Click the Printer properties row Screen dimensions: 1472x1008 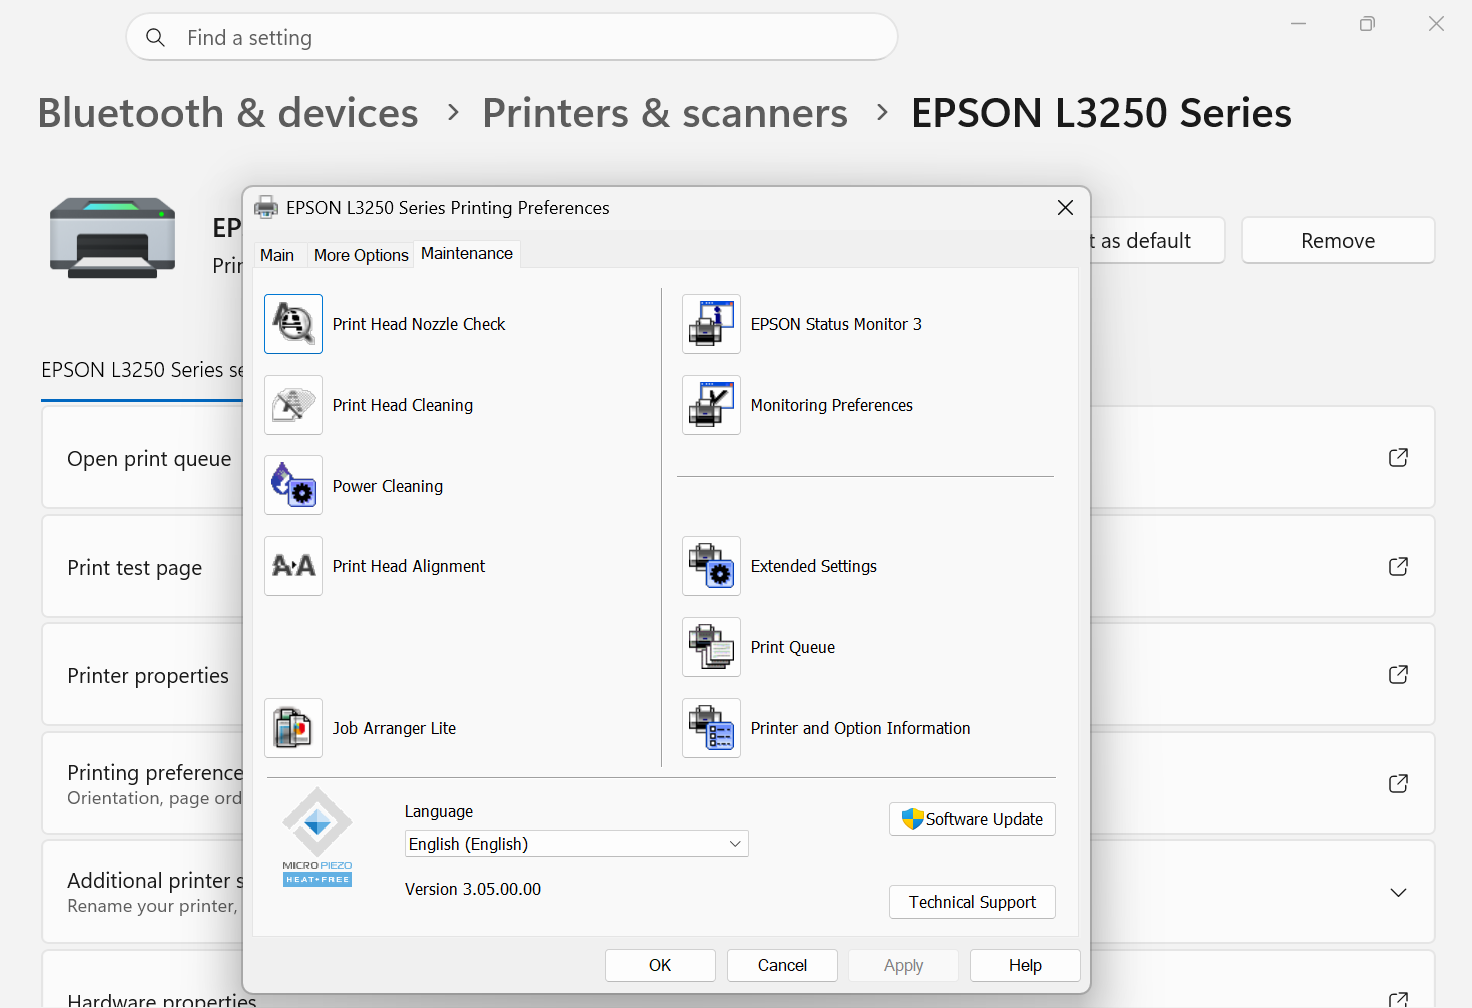coord(738,675)
